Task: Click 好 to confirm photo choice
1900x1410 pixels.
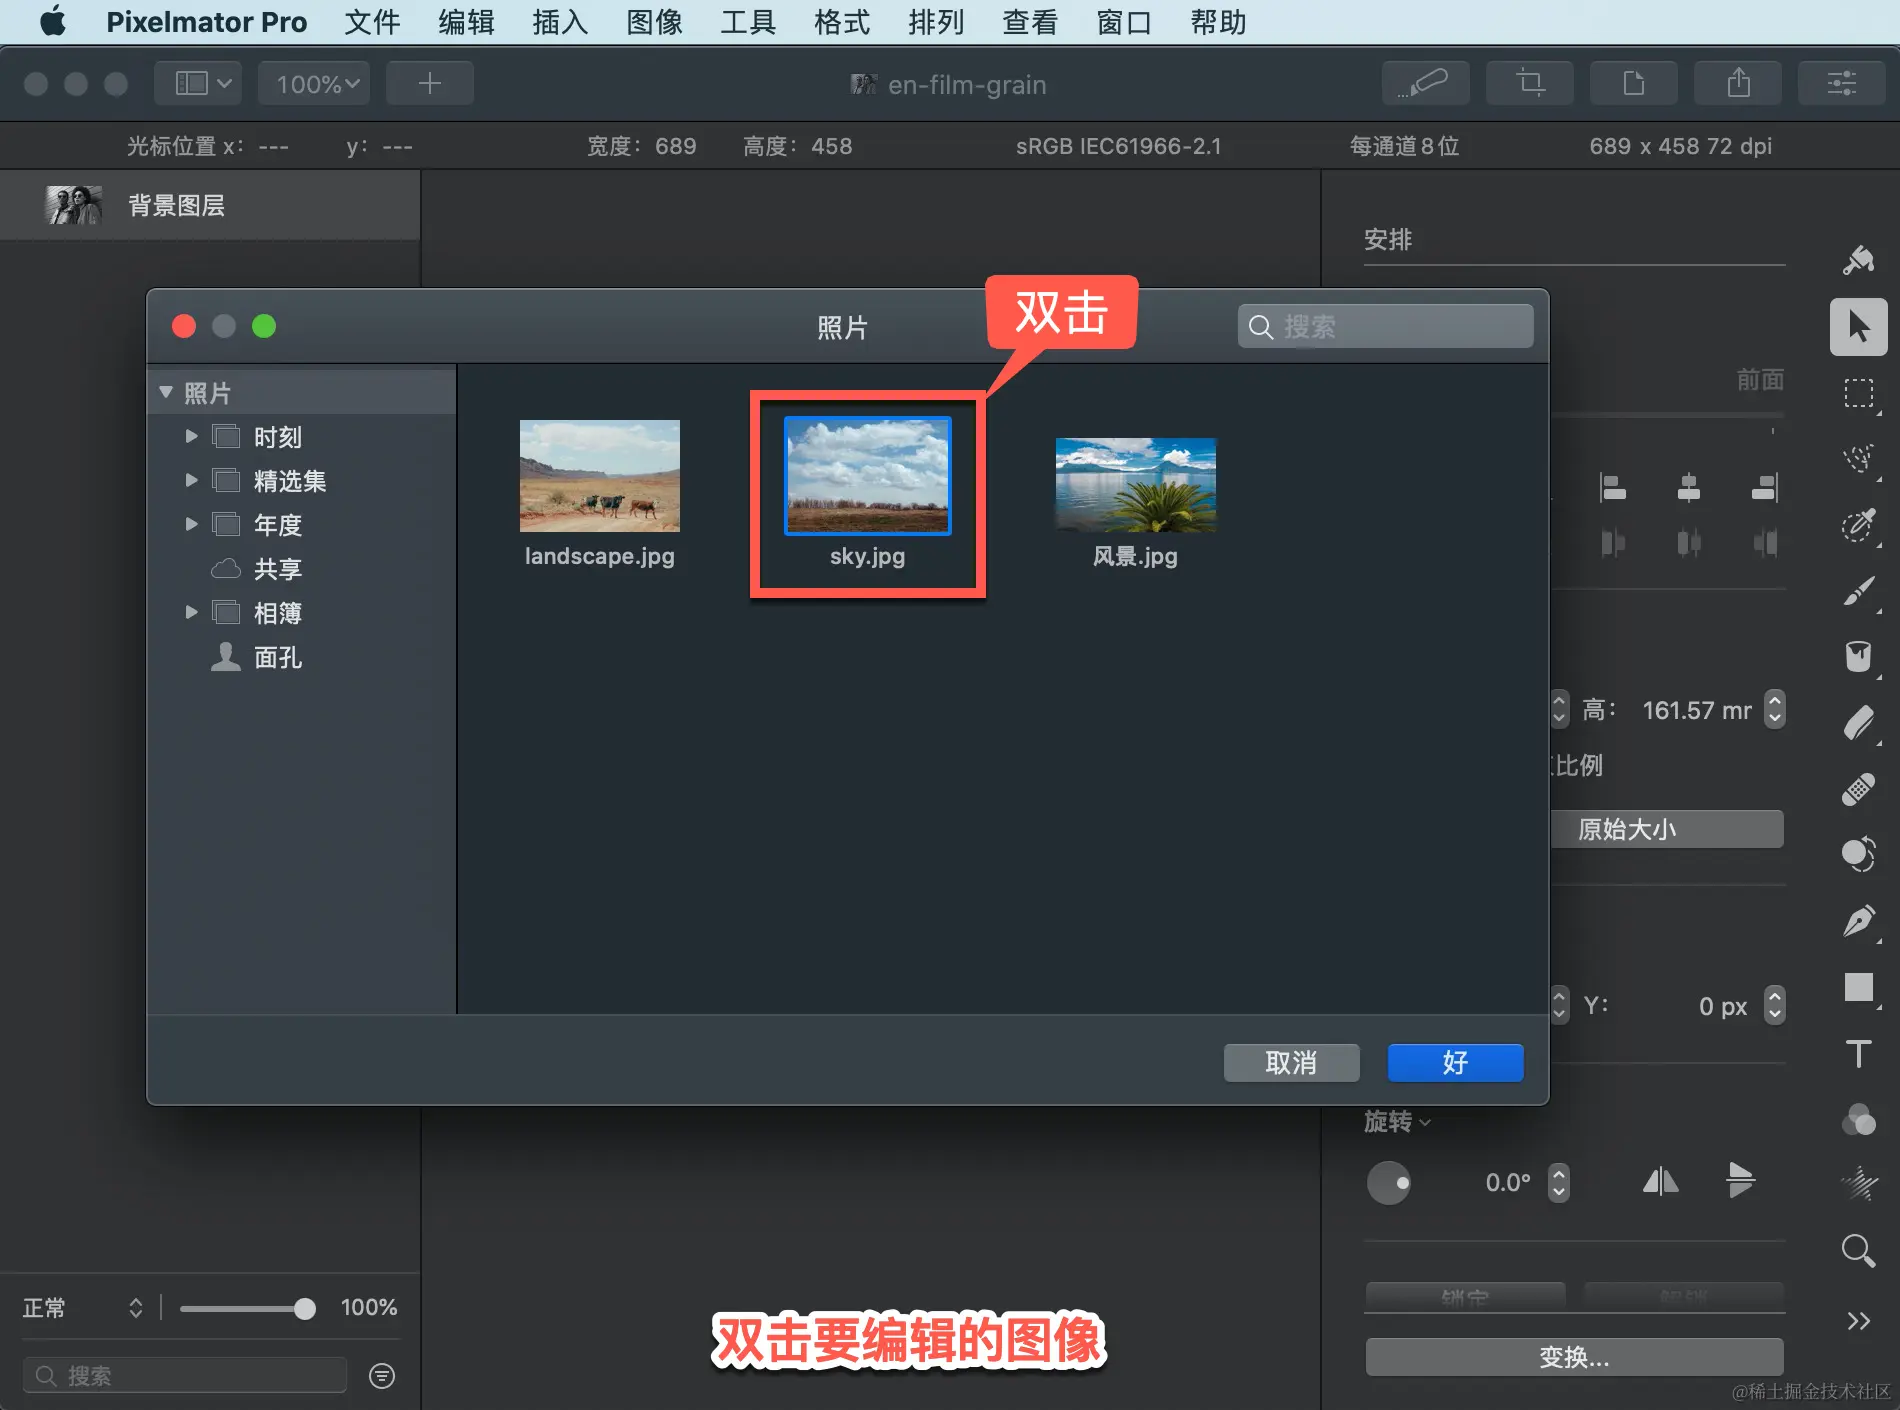Action: 1455,1062
